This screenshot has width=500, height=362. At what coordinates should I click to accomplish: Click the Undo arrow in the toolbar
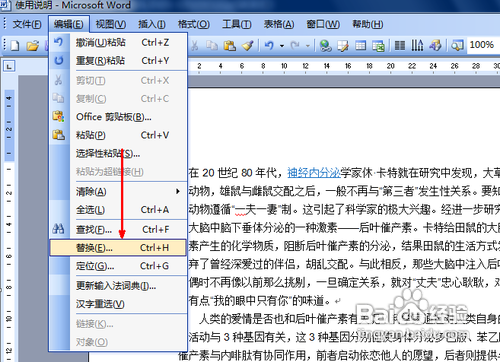(x=269, y=45)
